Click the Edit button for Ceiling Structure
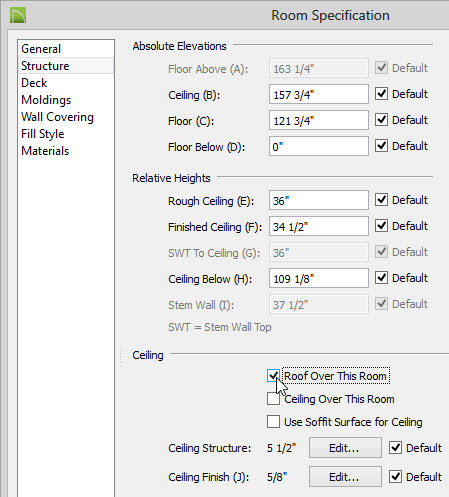This screenshot has height=497, width=449. (345, 448)
